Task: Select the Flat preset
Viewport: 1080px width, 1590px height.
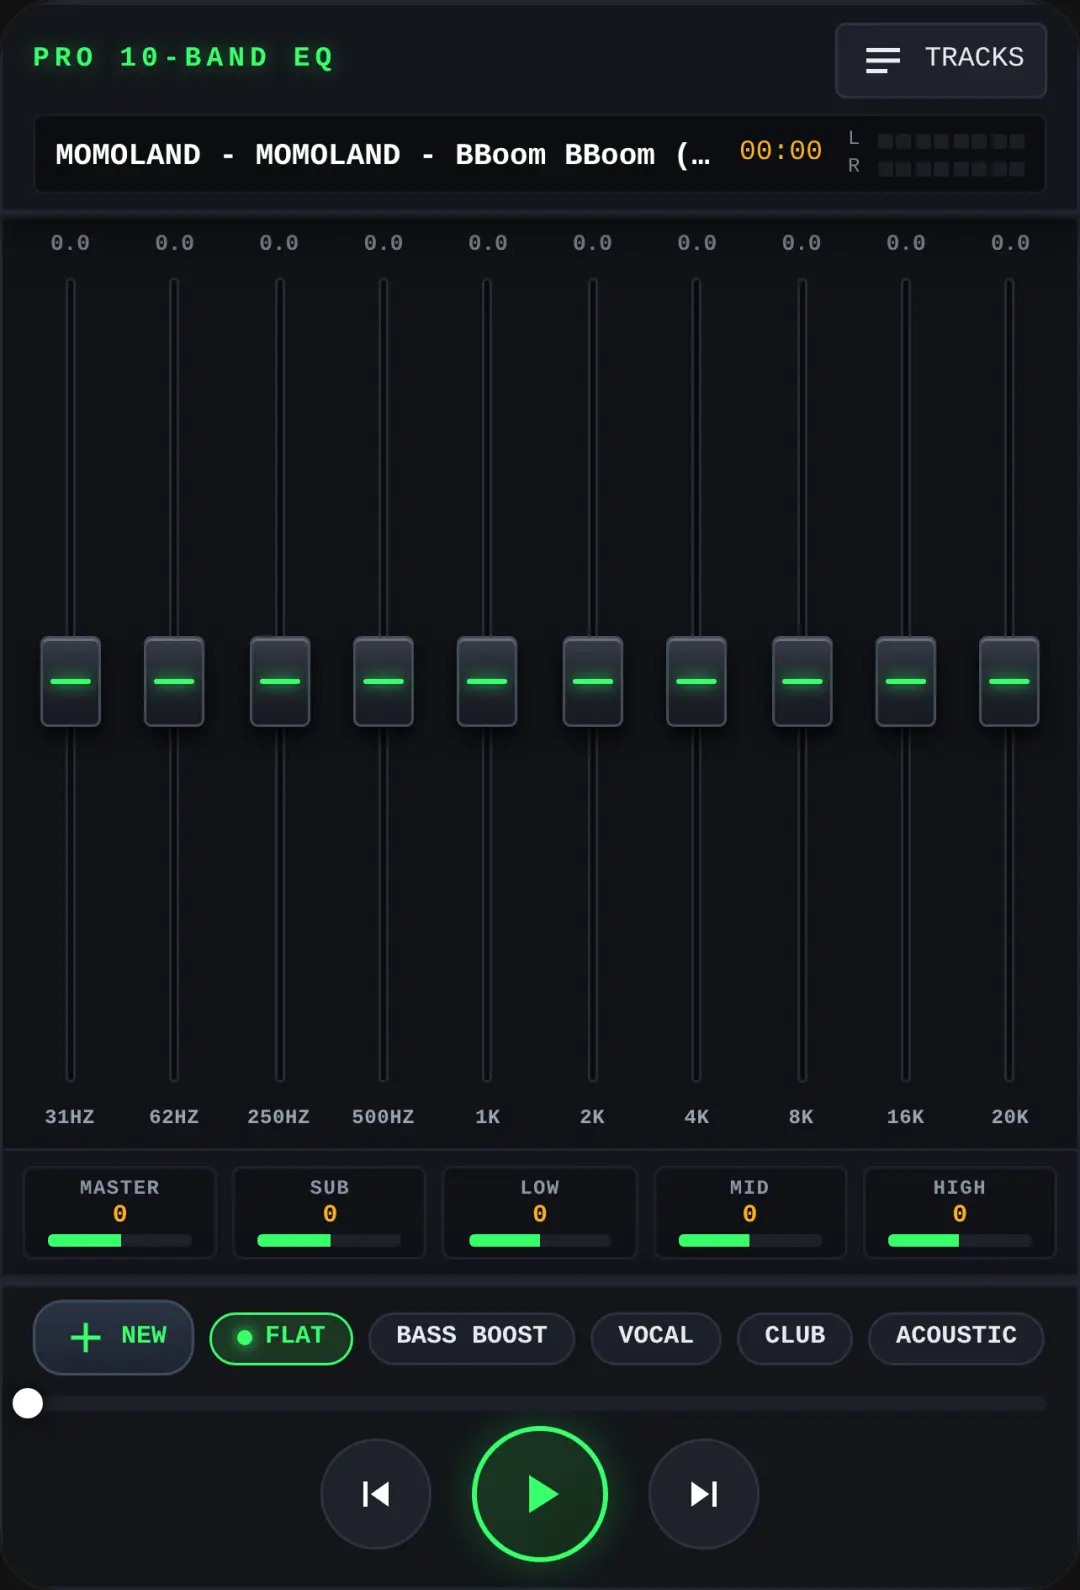Action: coord(281,1338)
